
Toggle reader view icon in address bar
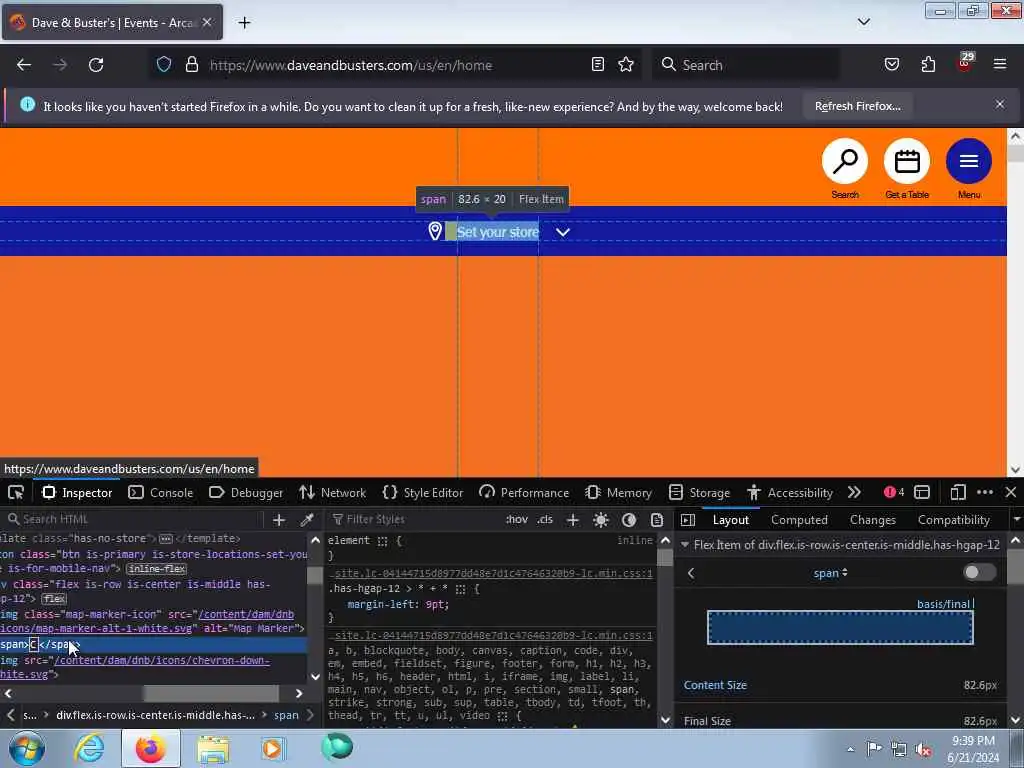click(598, 64)
